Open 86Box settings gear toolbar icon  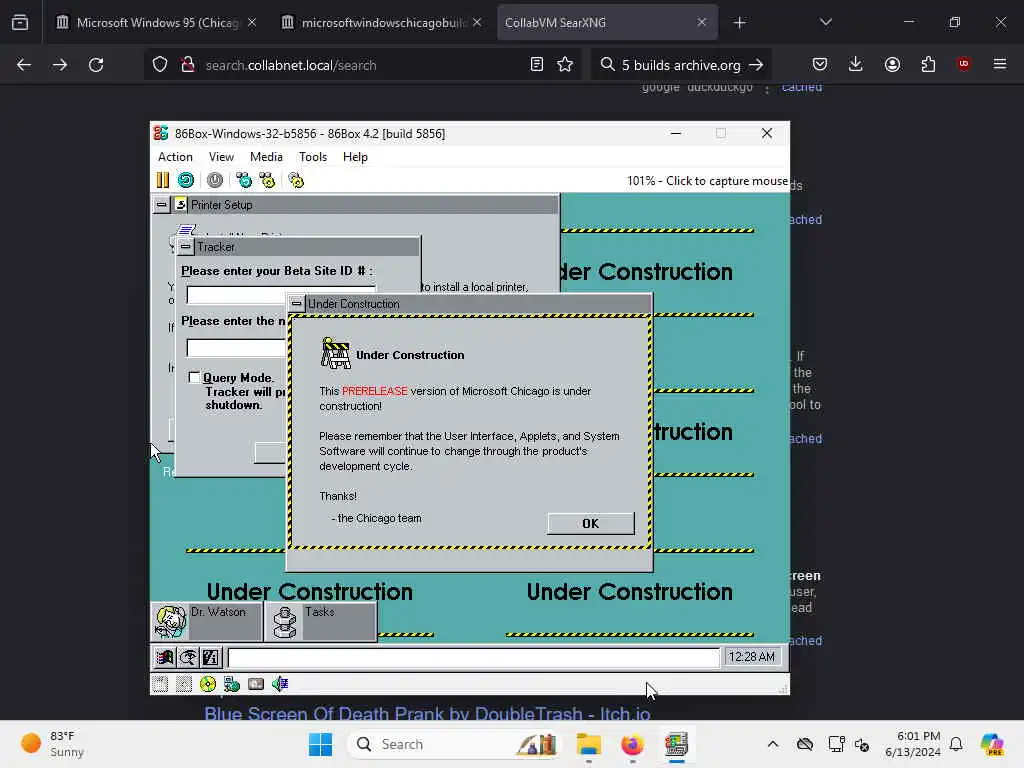click(x=296, y=180)
